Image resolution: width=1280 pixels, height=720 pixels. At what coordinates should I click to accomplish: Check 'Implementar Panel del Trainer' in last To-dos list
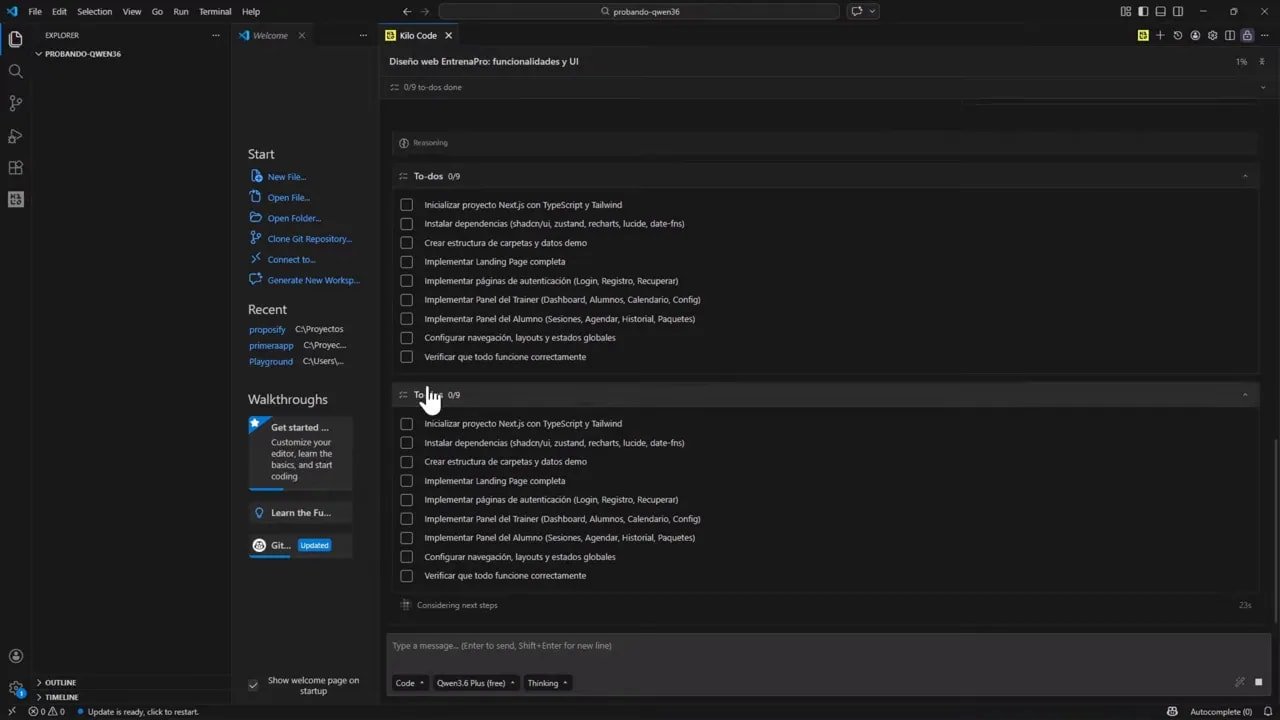(x=406, y=518)
